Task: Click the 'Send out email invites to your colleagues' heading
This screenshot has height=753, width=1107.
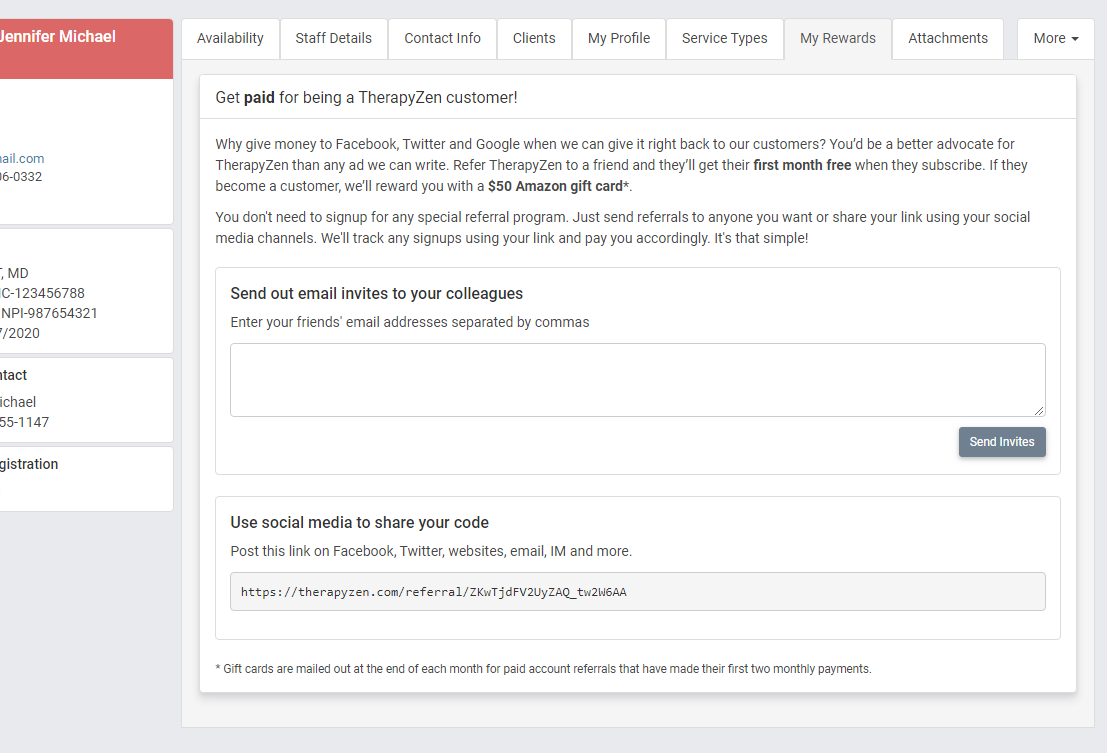Action: pos(376,294)
